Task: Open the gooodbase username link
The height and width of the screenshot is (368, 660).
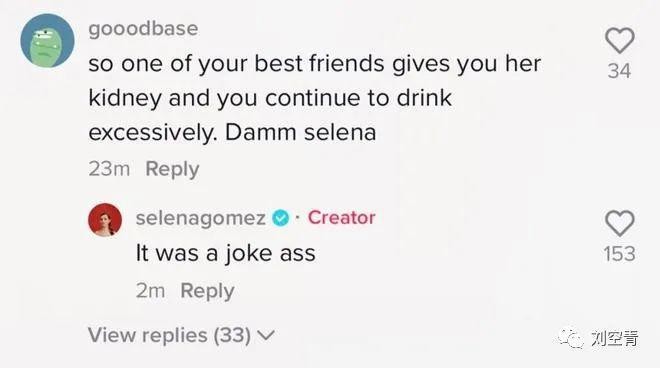Action: (143, 29)
